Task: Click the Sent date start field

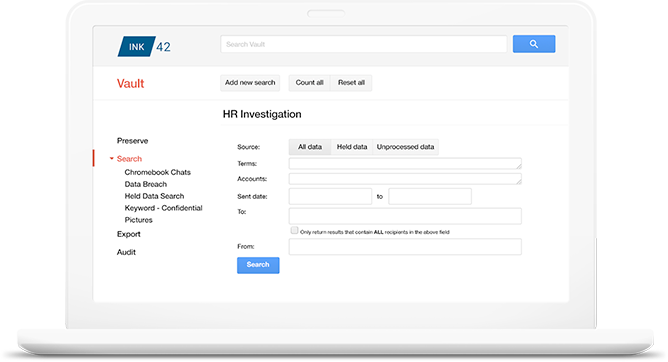Action: 330,196
